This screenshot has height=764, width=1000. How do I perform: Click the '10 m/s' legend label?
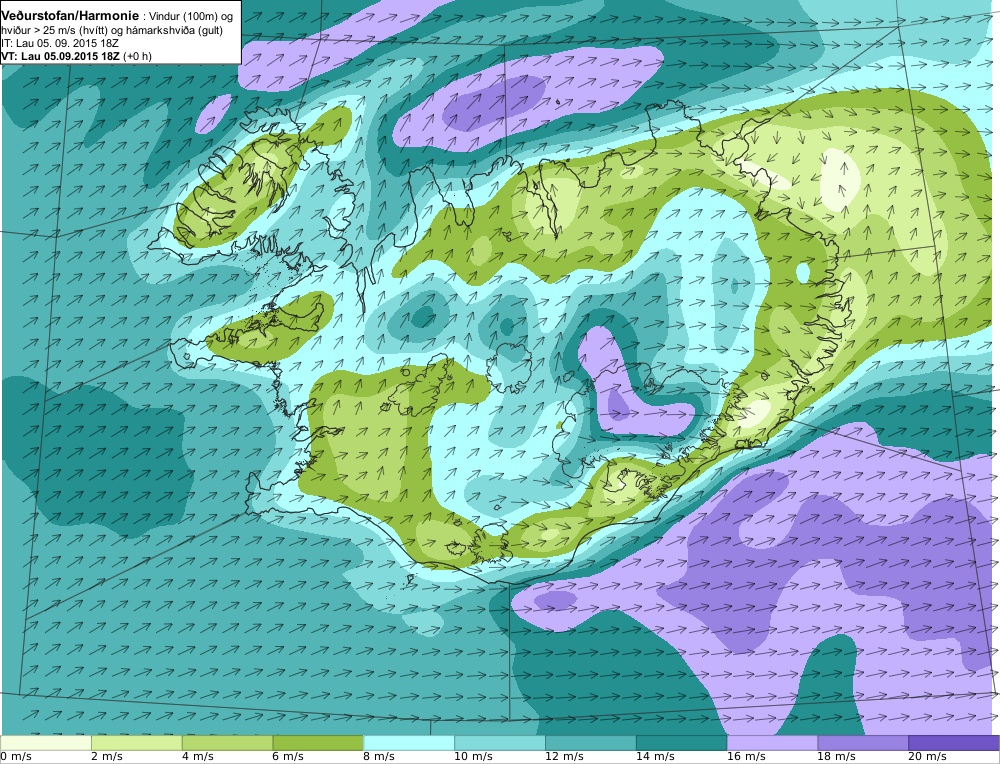coord(473,757)
